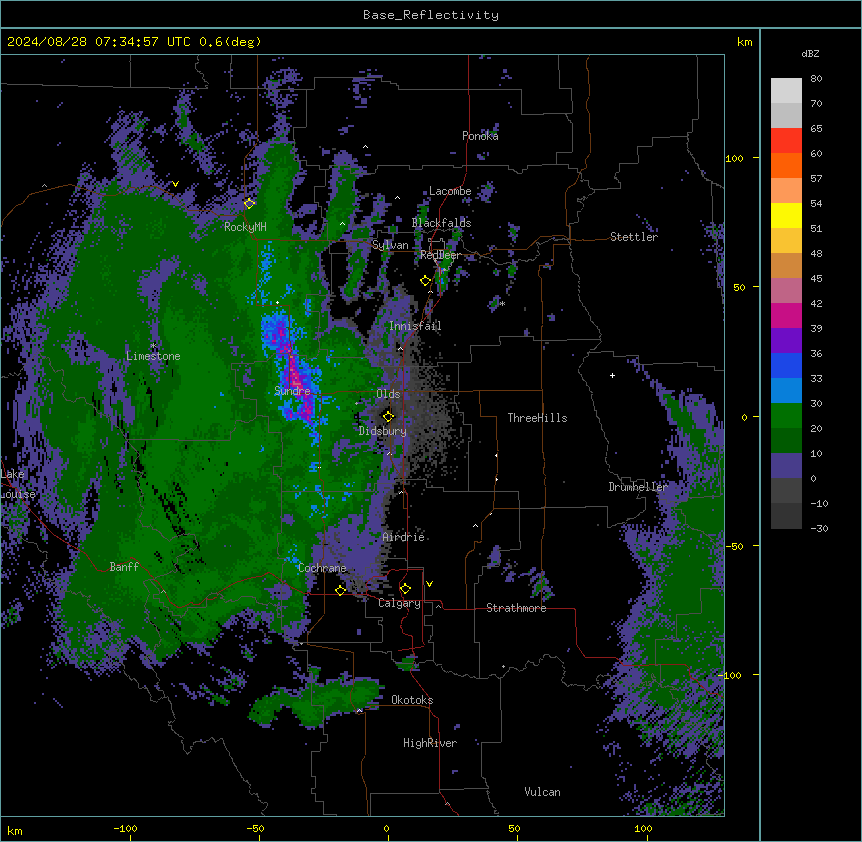Click the -50 tick on bottom axis
This screenshot has width=862, height=842.
tap(255, 829)
